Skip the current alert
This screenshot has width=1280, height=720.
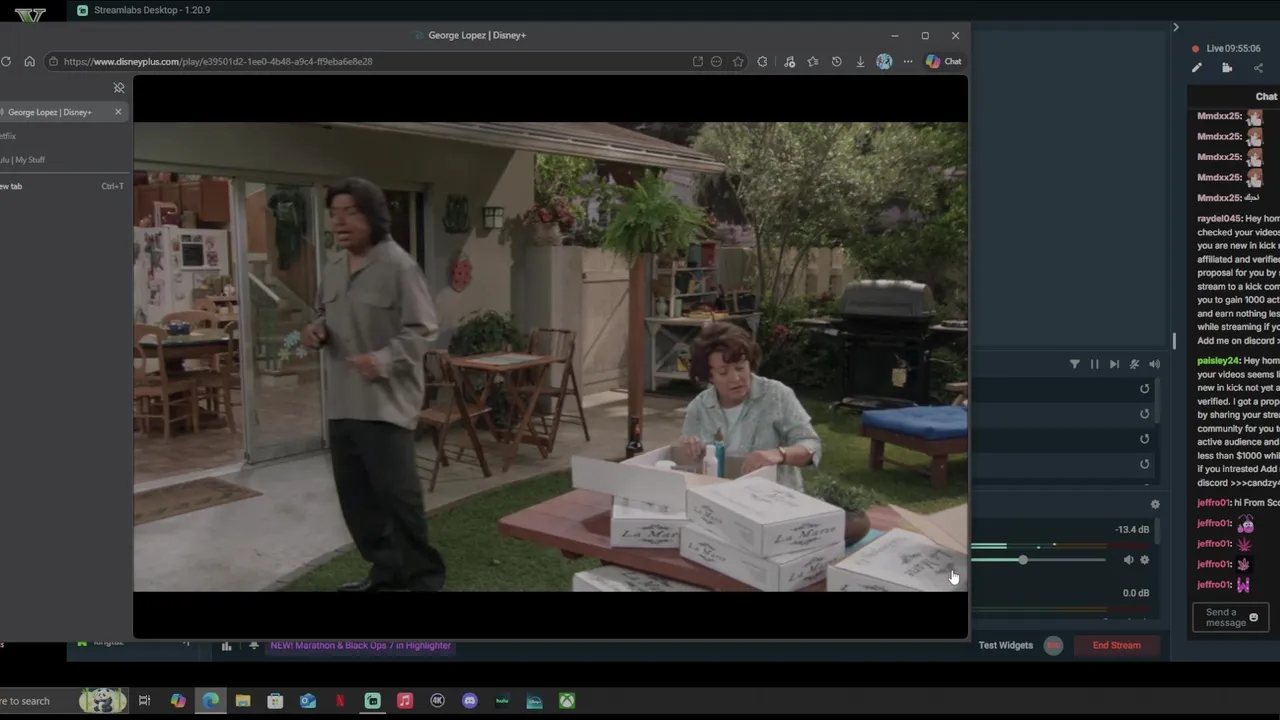click(x=1114, y=364)
